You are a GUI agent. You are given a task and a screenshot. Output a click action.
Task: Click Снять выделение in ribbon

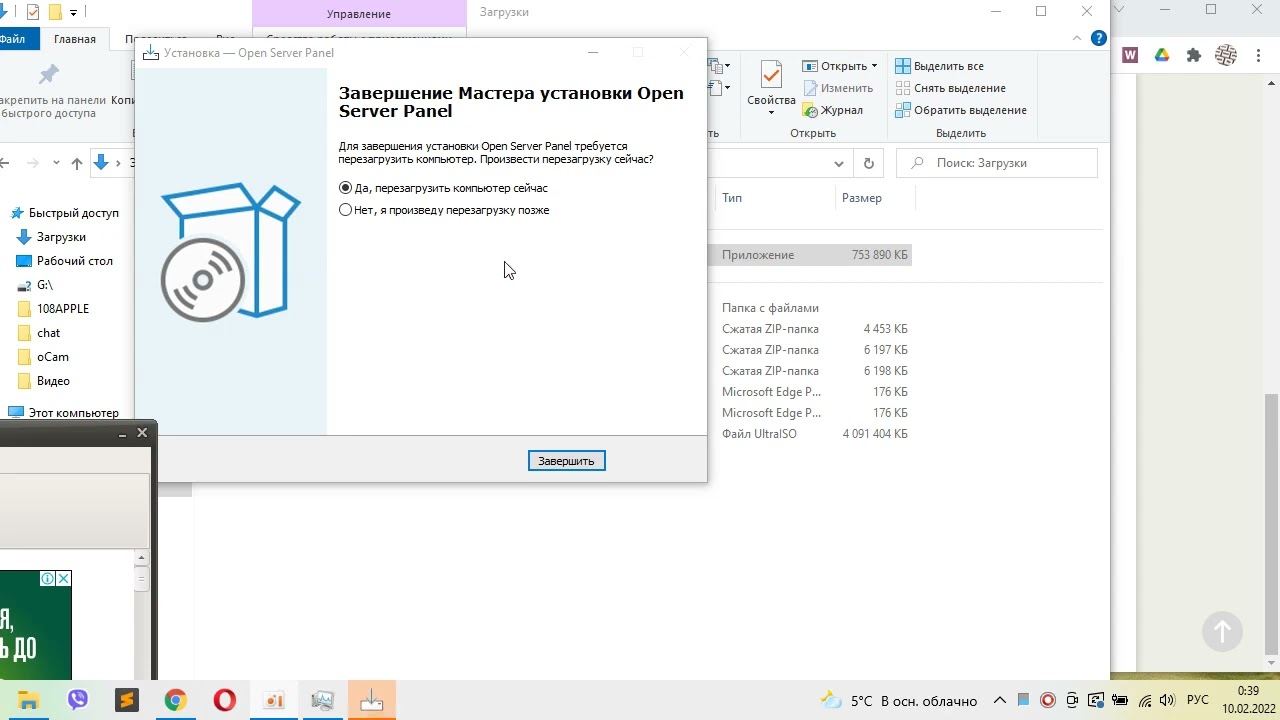click(x=950, y=88)
